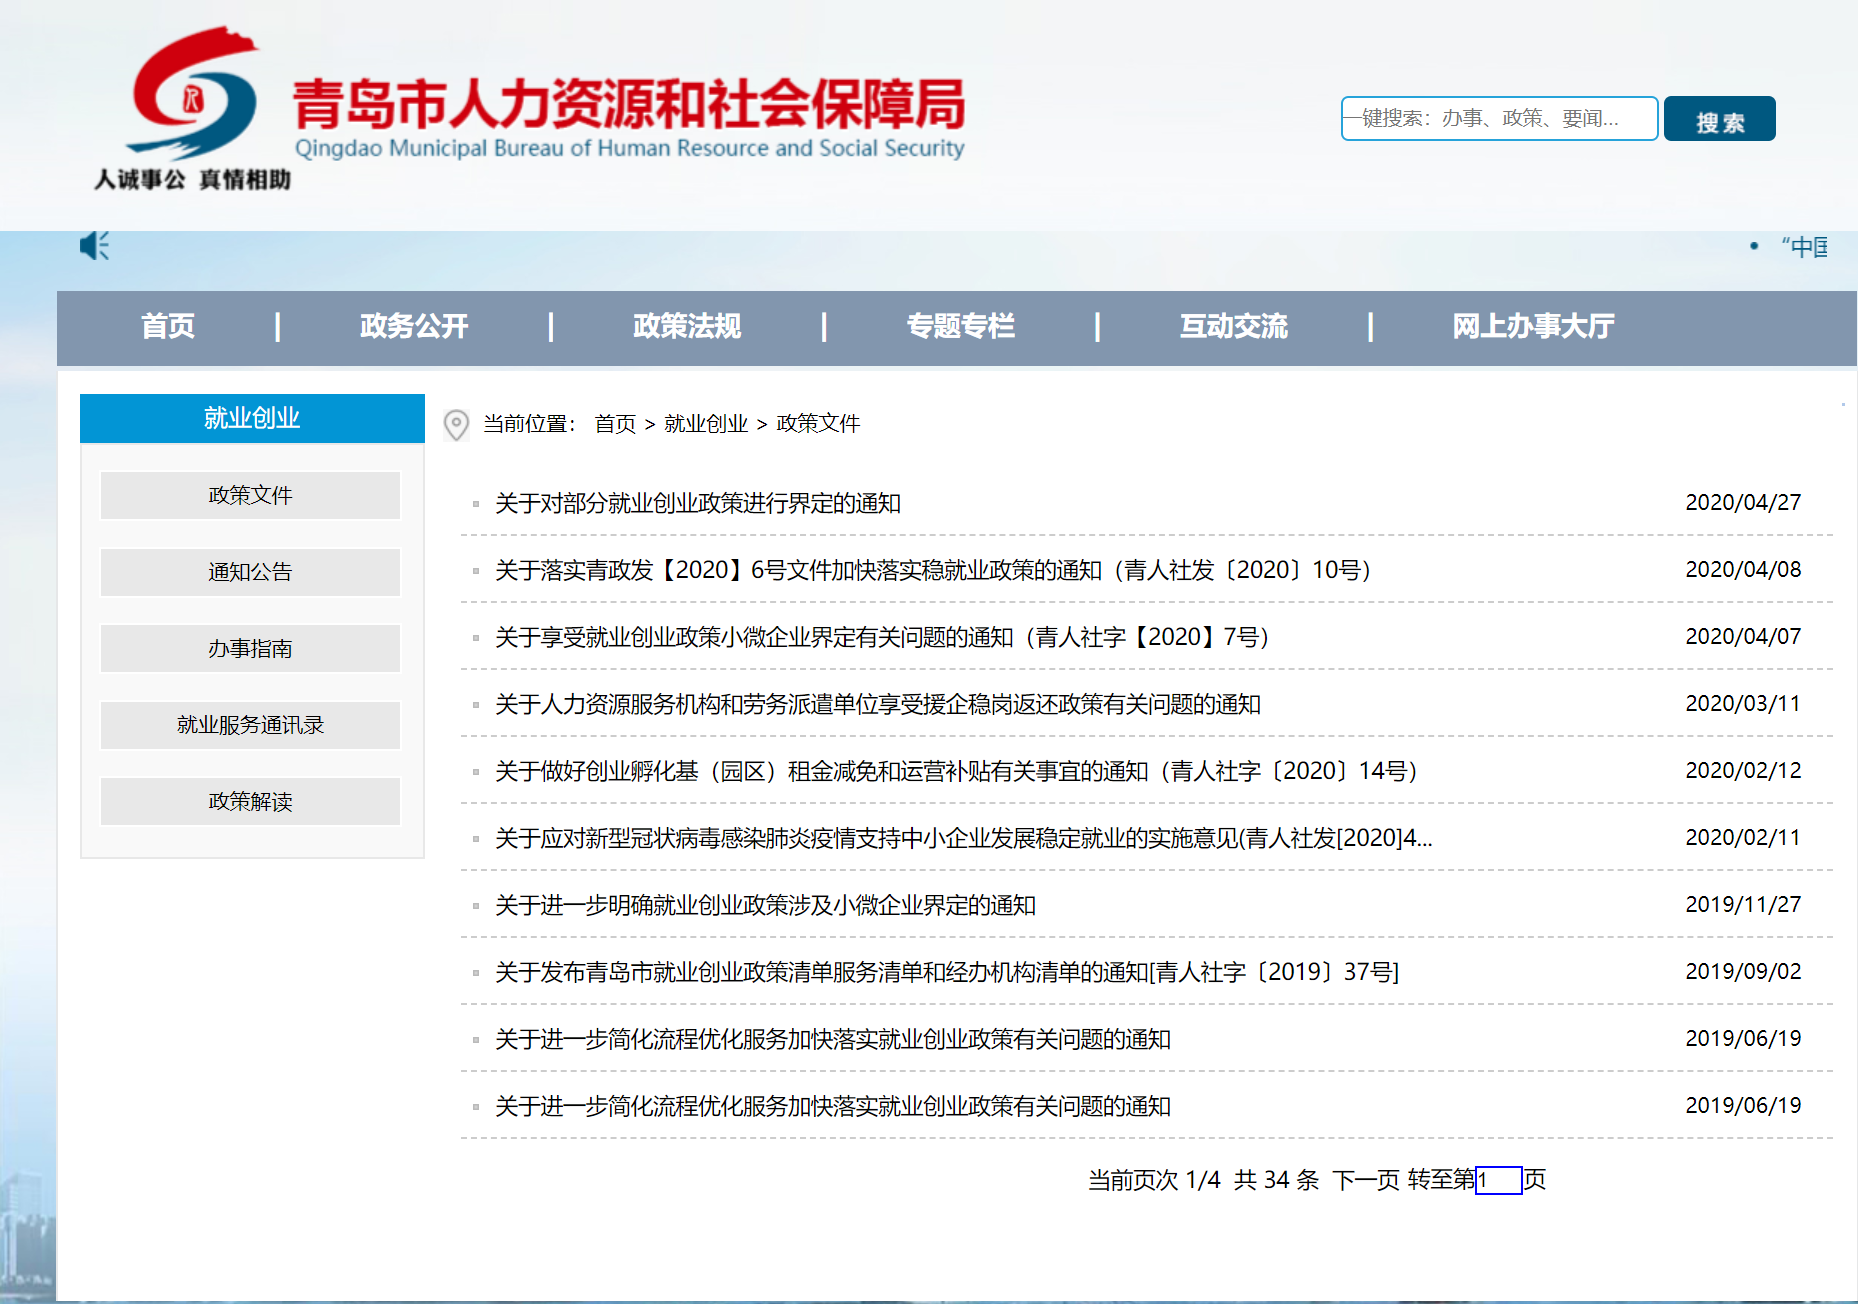Click 就业创业 breadcrumb link
The height and width of the screenshot is (1304, 1858).
click(705, 424)
